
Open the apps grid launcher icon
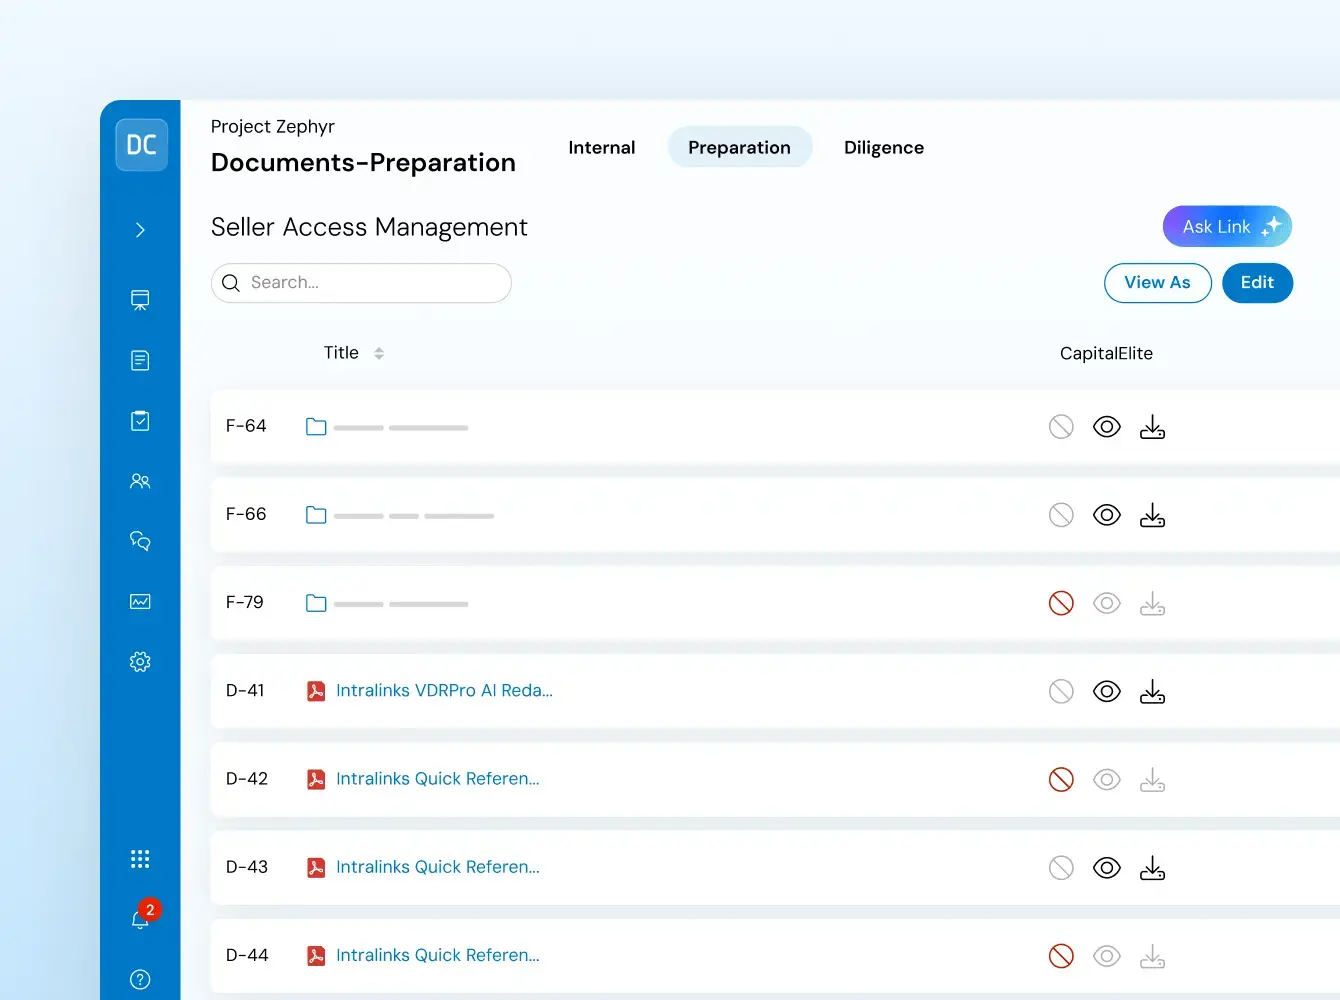pyautogui.click(x=140, y=859)
